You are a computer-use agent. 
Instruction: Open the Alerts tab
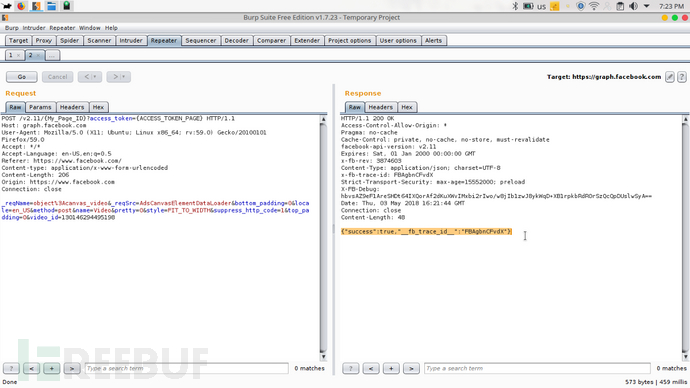433,40
